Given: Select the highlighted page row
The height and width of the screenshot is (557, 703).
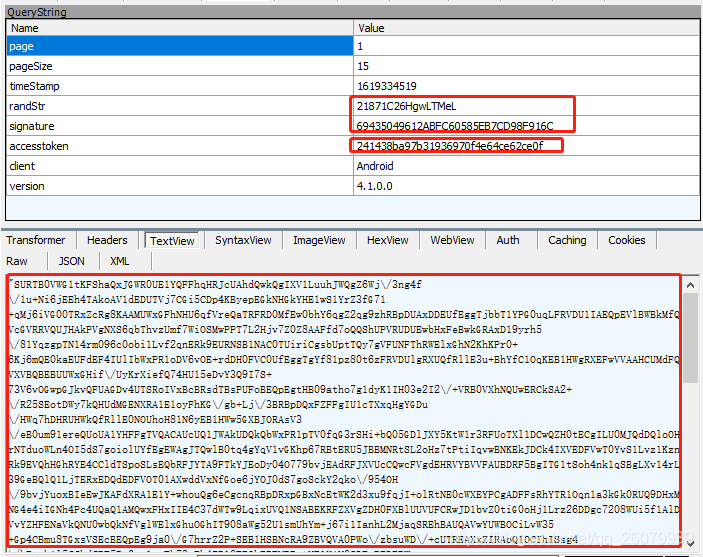Looking at the screenshot, I should (180, 46).
